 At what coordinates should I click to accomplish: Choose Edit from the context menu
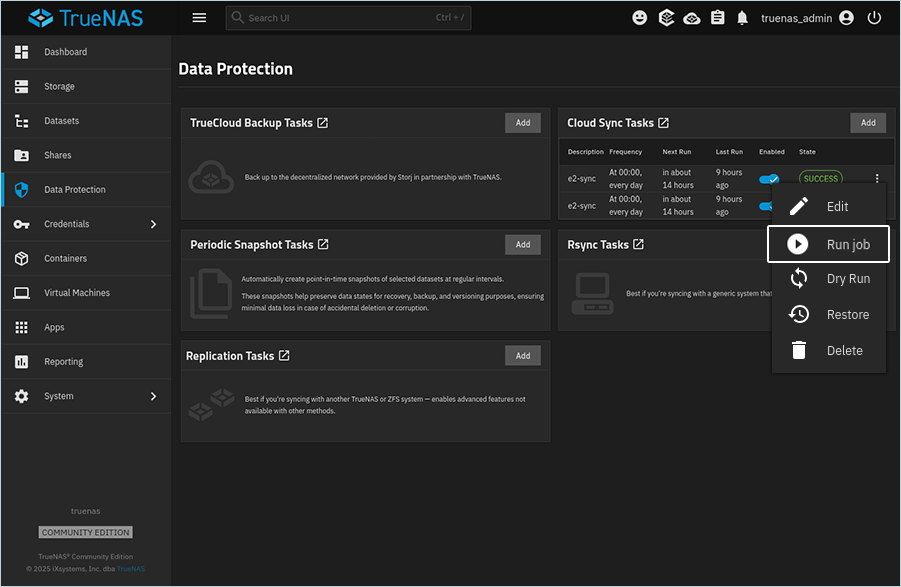click(829, 207)
